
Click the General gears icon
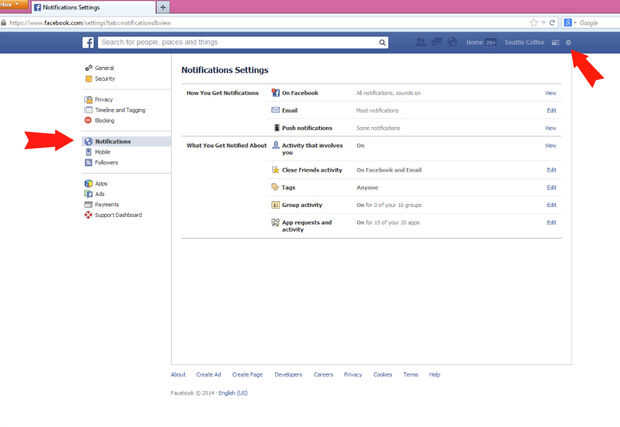click(89, 68)
